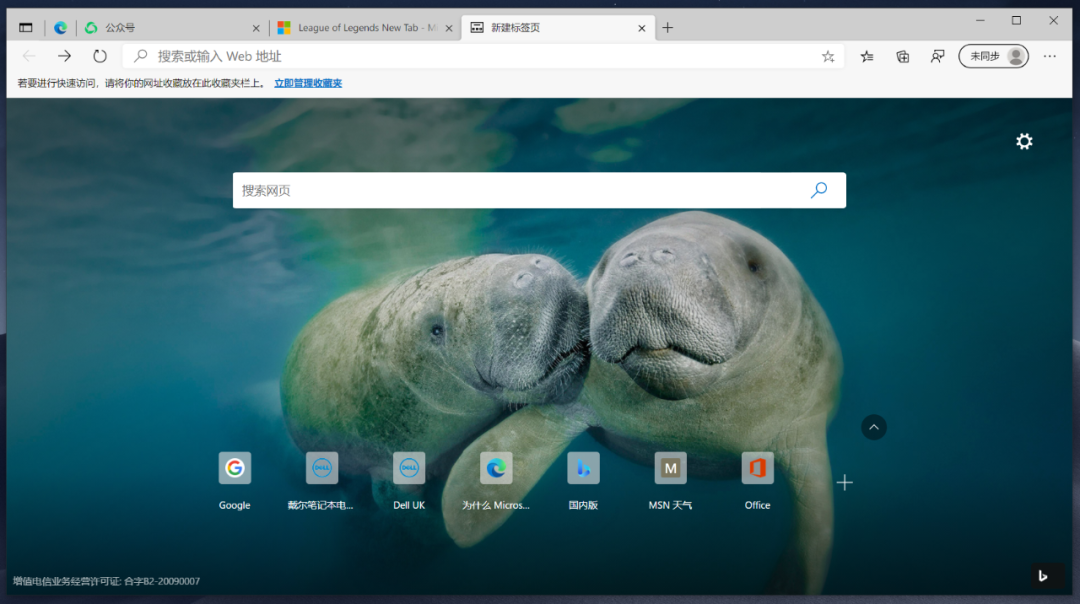This screenshot has height=604, width=1080.
Task: Reload the page with refresh icon
Action: coord(100,56)
